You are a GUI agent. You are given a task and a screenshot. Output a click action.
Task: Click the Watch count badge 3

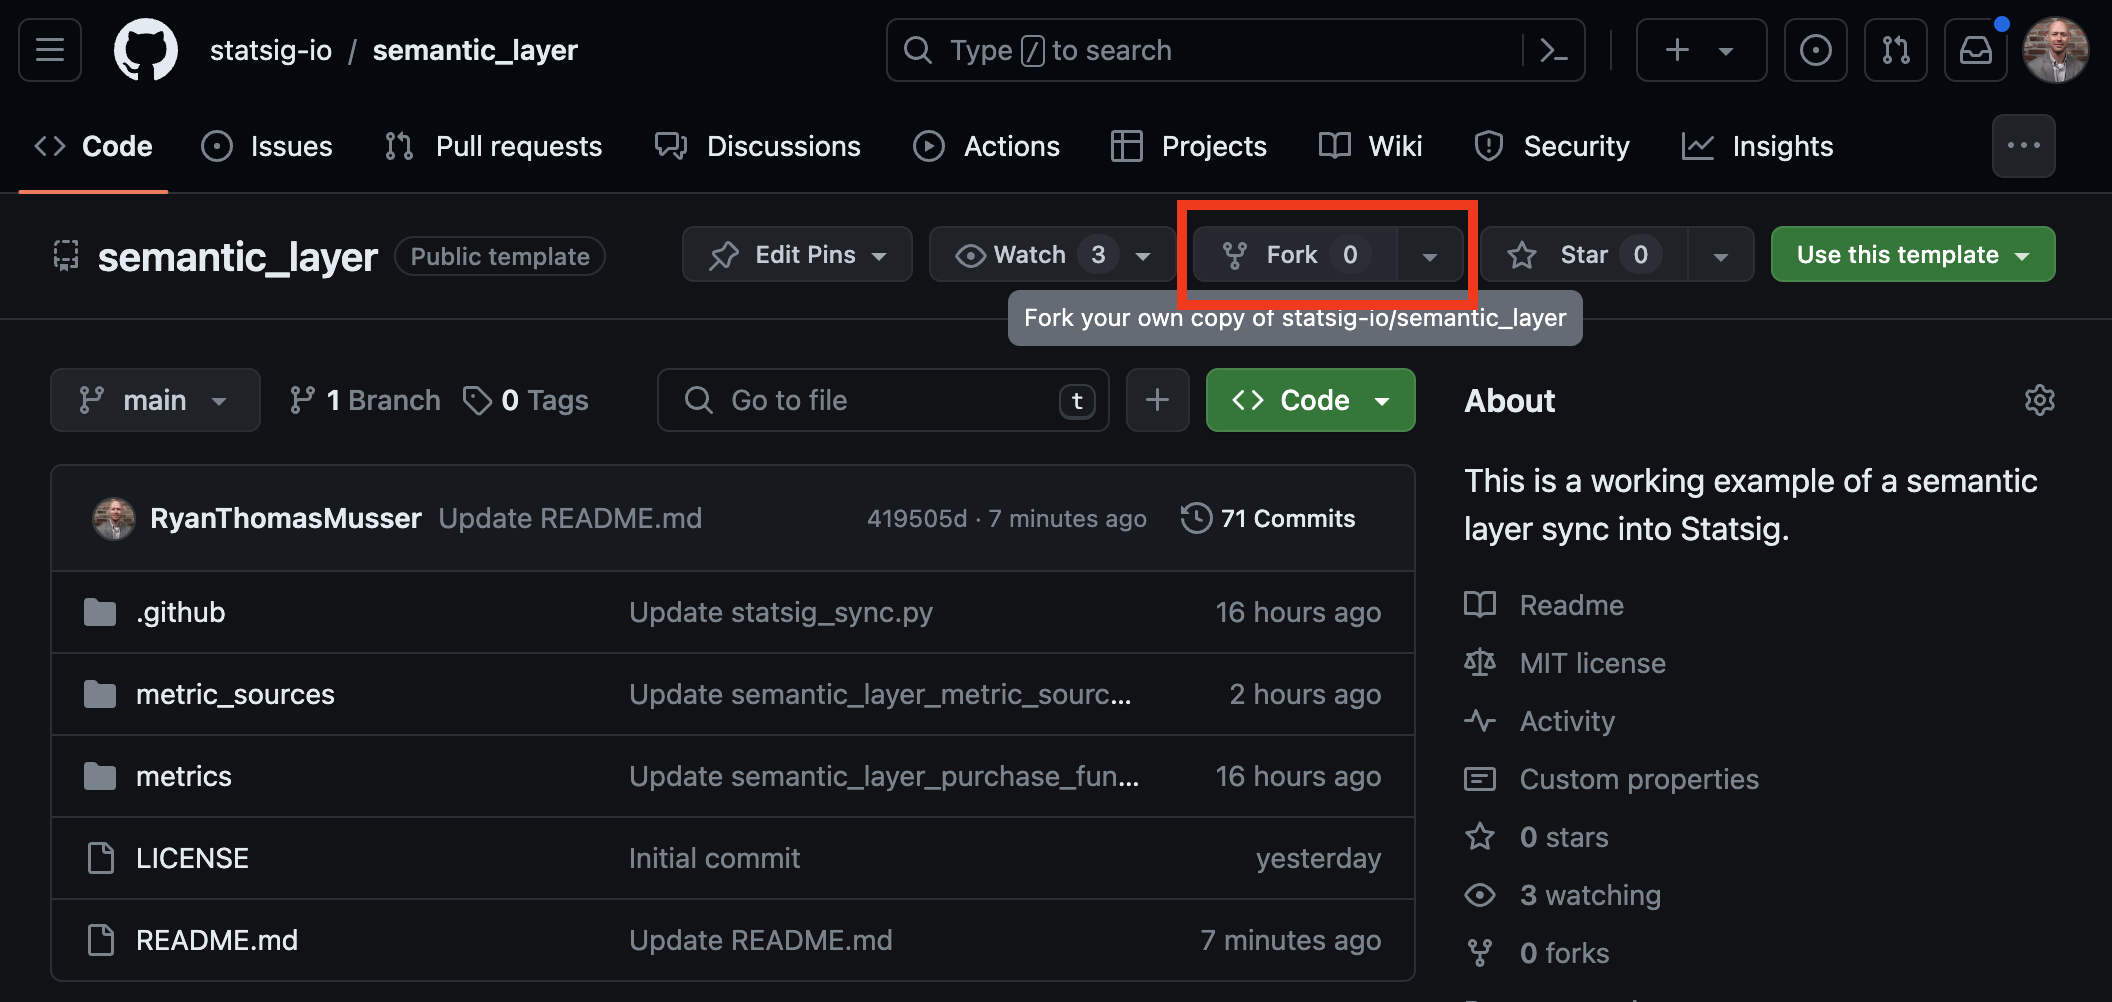click(1098, 255)
